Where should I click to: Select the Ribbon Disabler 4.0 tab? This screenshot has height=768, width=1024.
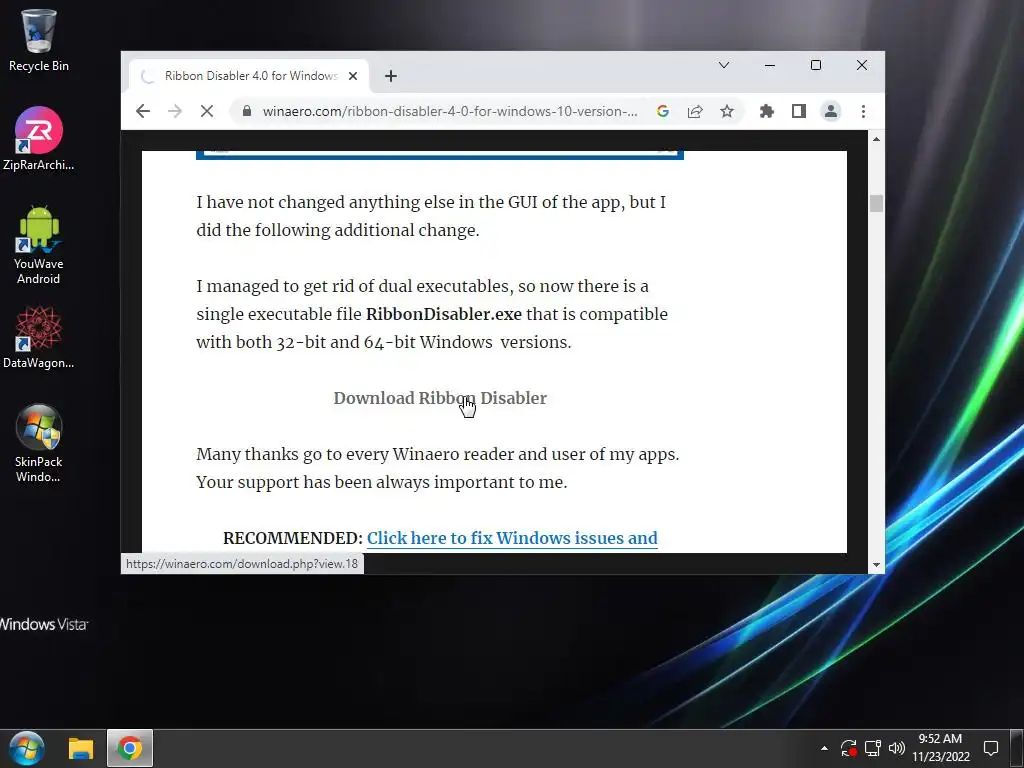(249, 76)
